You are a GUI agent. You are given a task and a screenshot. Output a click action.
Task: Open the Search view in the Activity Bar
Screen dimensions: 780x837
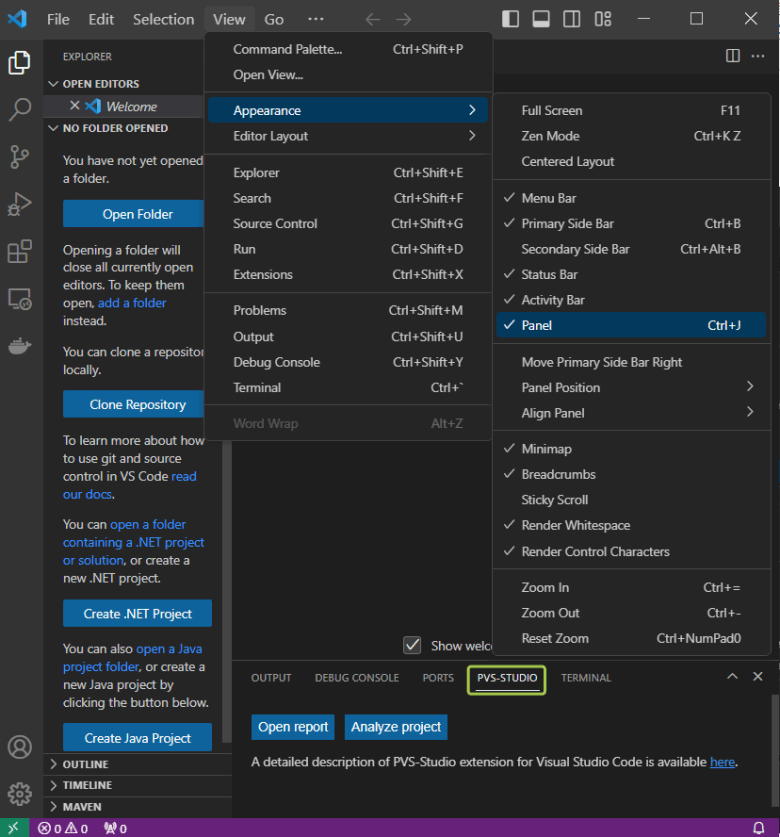(20, 109)
